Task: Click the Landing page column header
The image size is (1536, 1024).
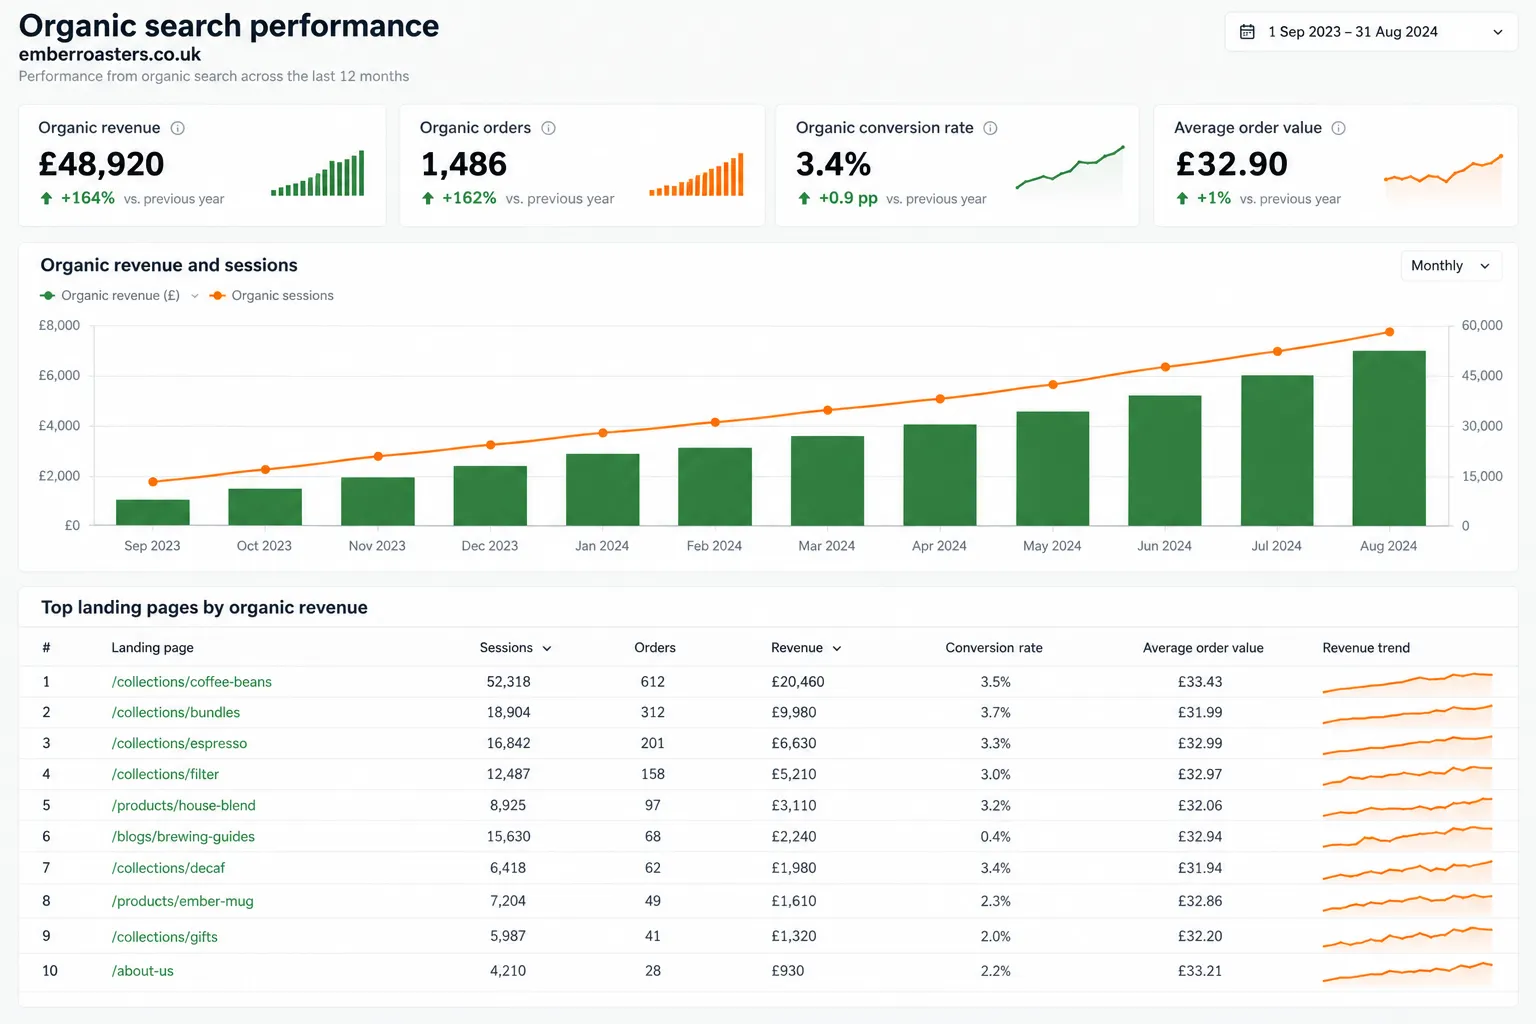Action: click(153, 648)
